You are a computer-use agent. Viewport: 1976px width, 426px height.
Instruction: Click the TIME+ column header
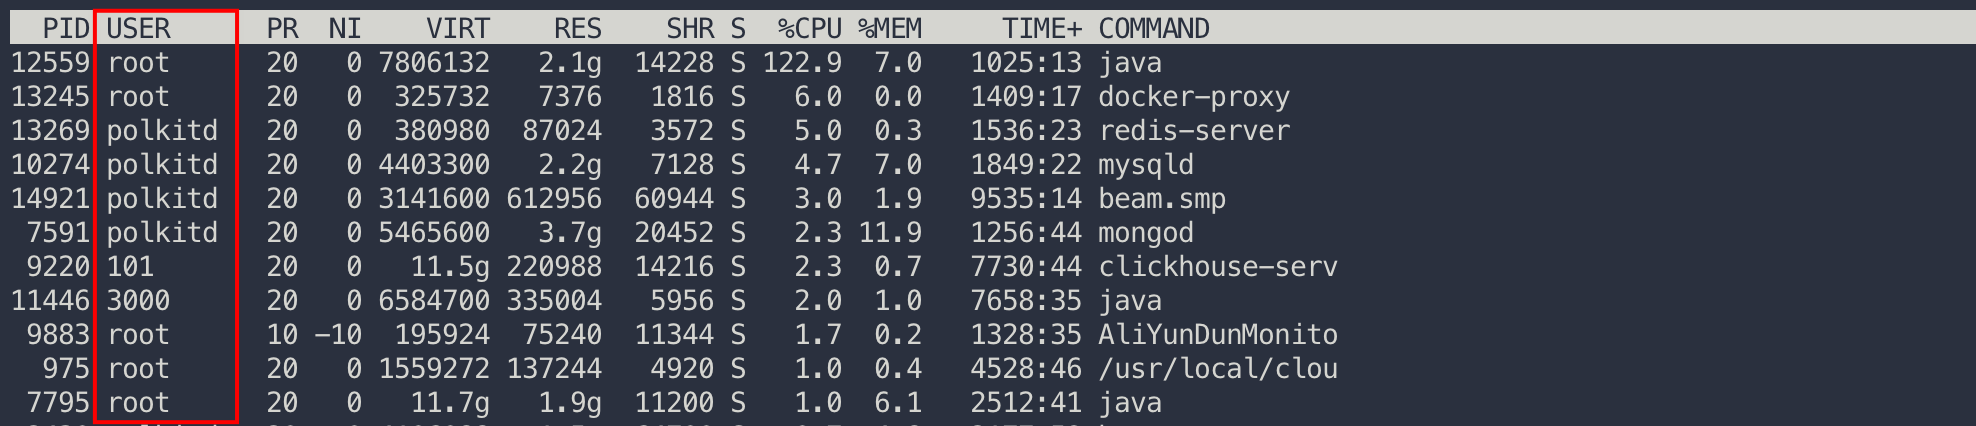(x=1041, y=28)
